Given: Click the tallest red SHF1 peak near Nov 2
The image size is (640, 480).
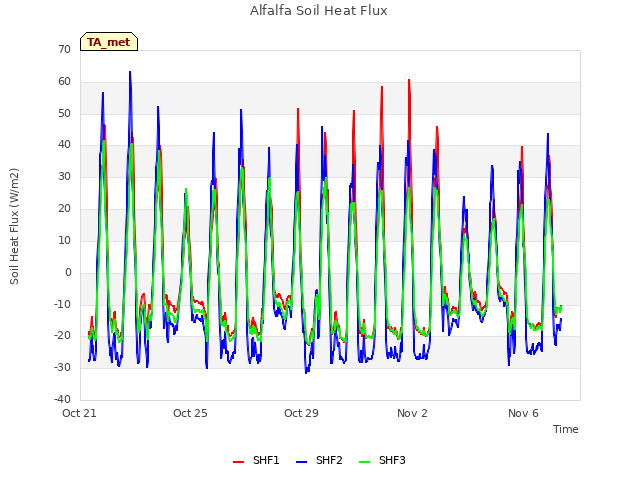Looking at the screenshot, I should coord(409,80).
